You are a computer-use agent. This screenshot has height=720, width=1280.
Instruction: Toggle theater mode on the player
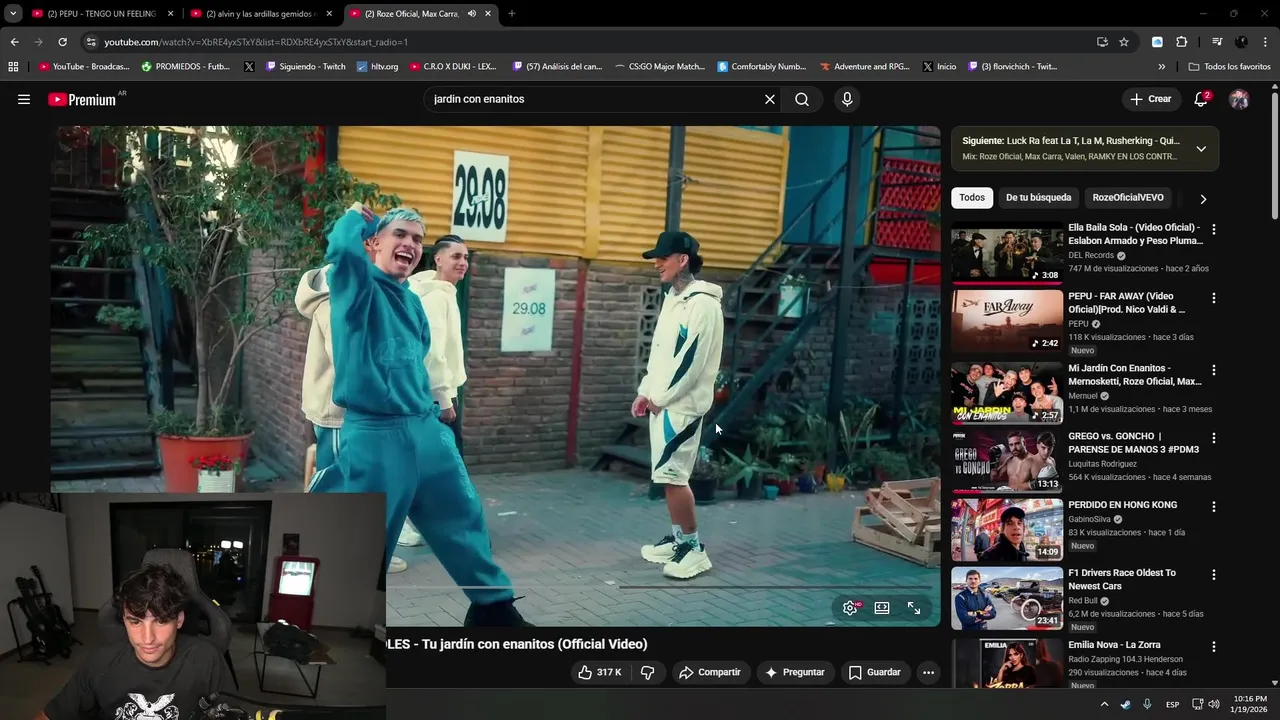pos(882,607)
